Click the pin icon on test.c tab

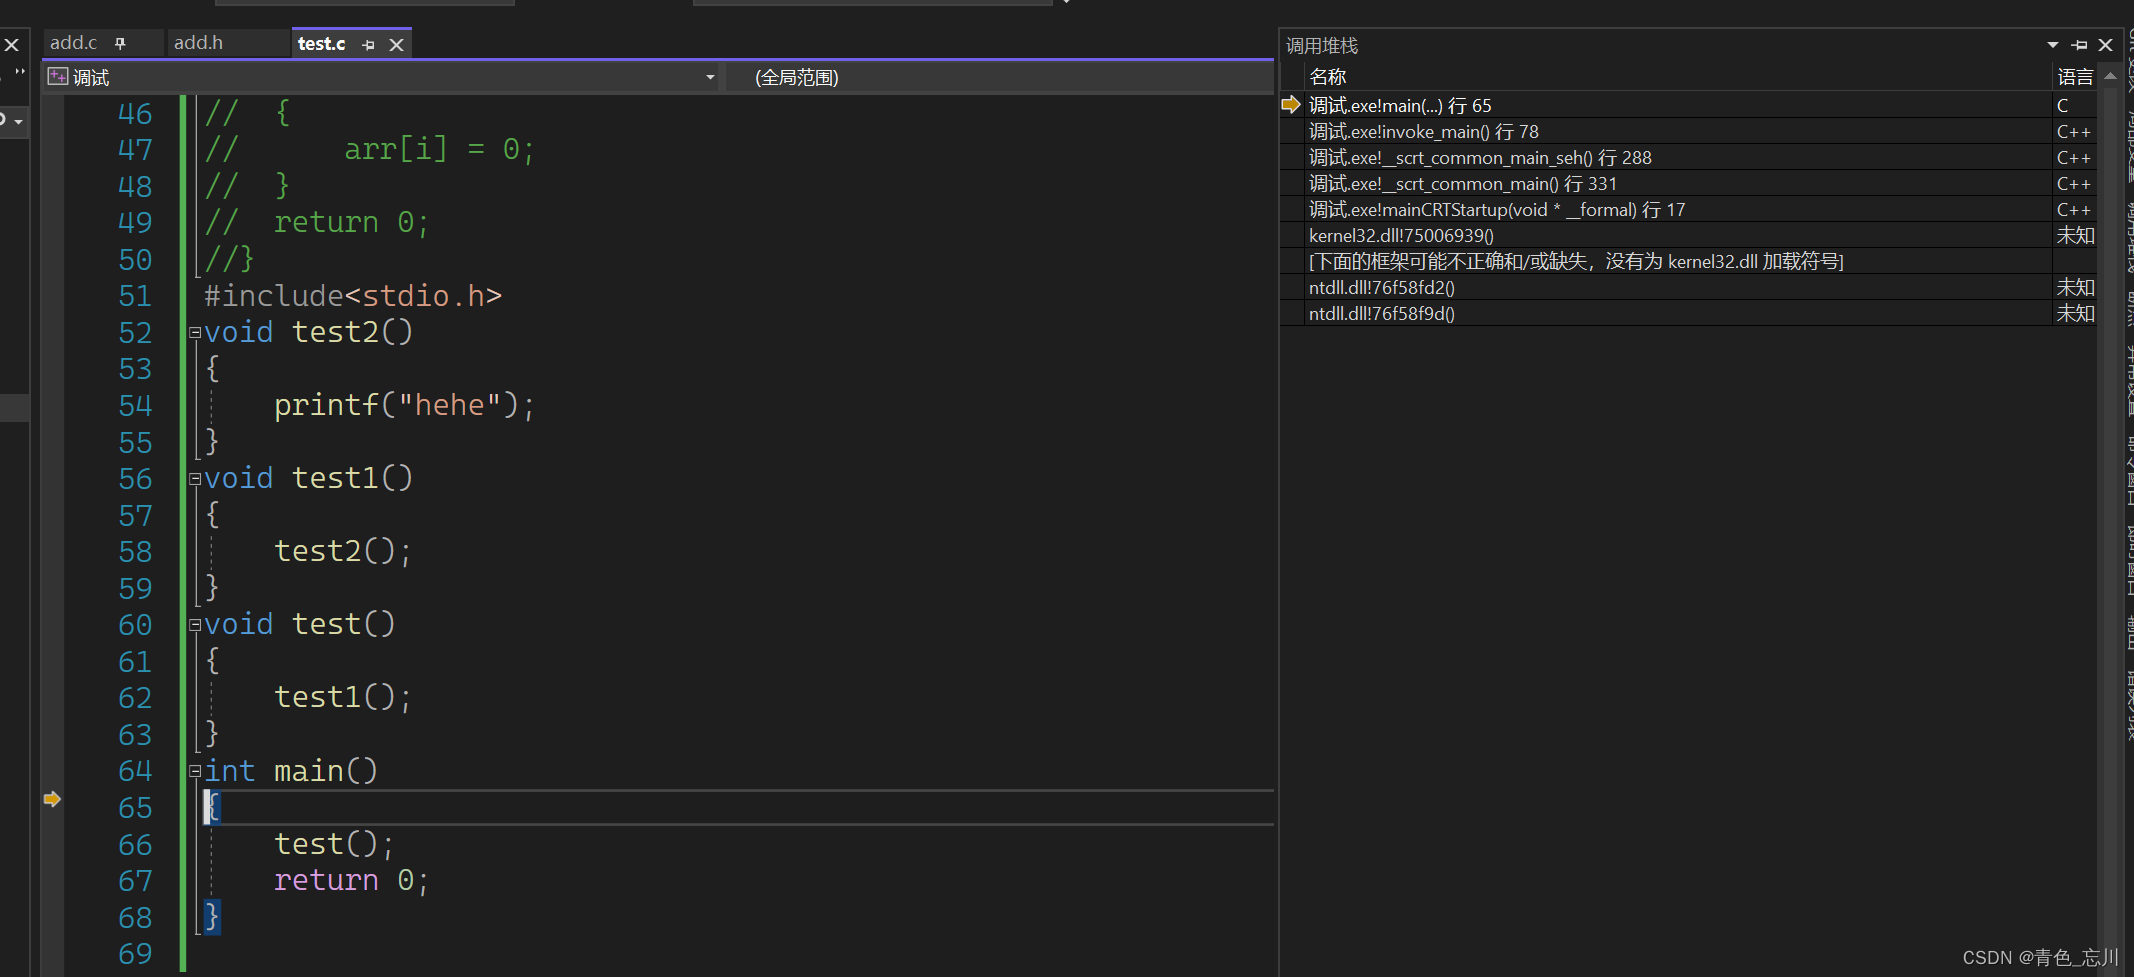(x=369, y=45)
